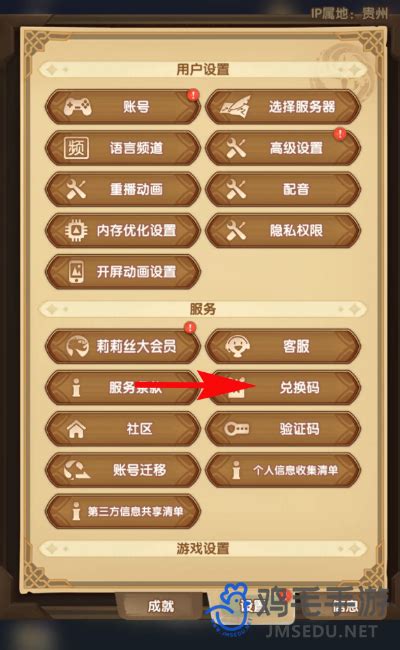Screen dimensions: 400x650
Task: Click the phone icon for 开屏动画设置
Action: pos(76,272)
